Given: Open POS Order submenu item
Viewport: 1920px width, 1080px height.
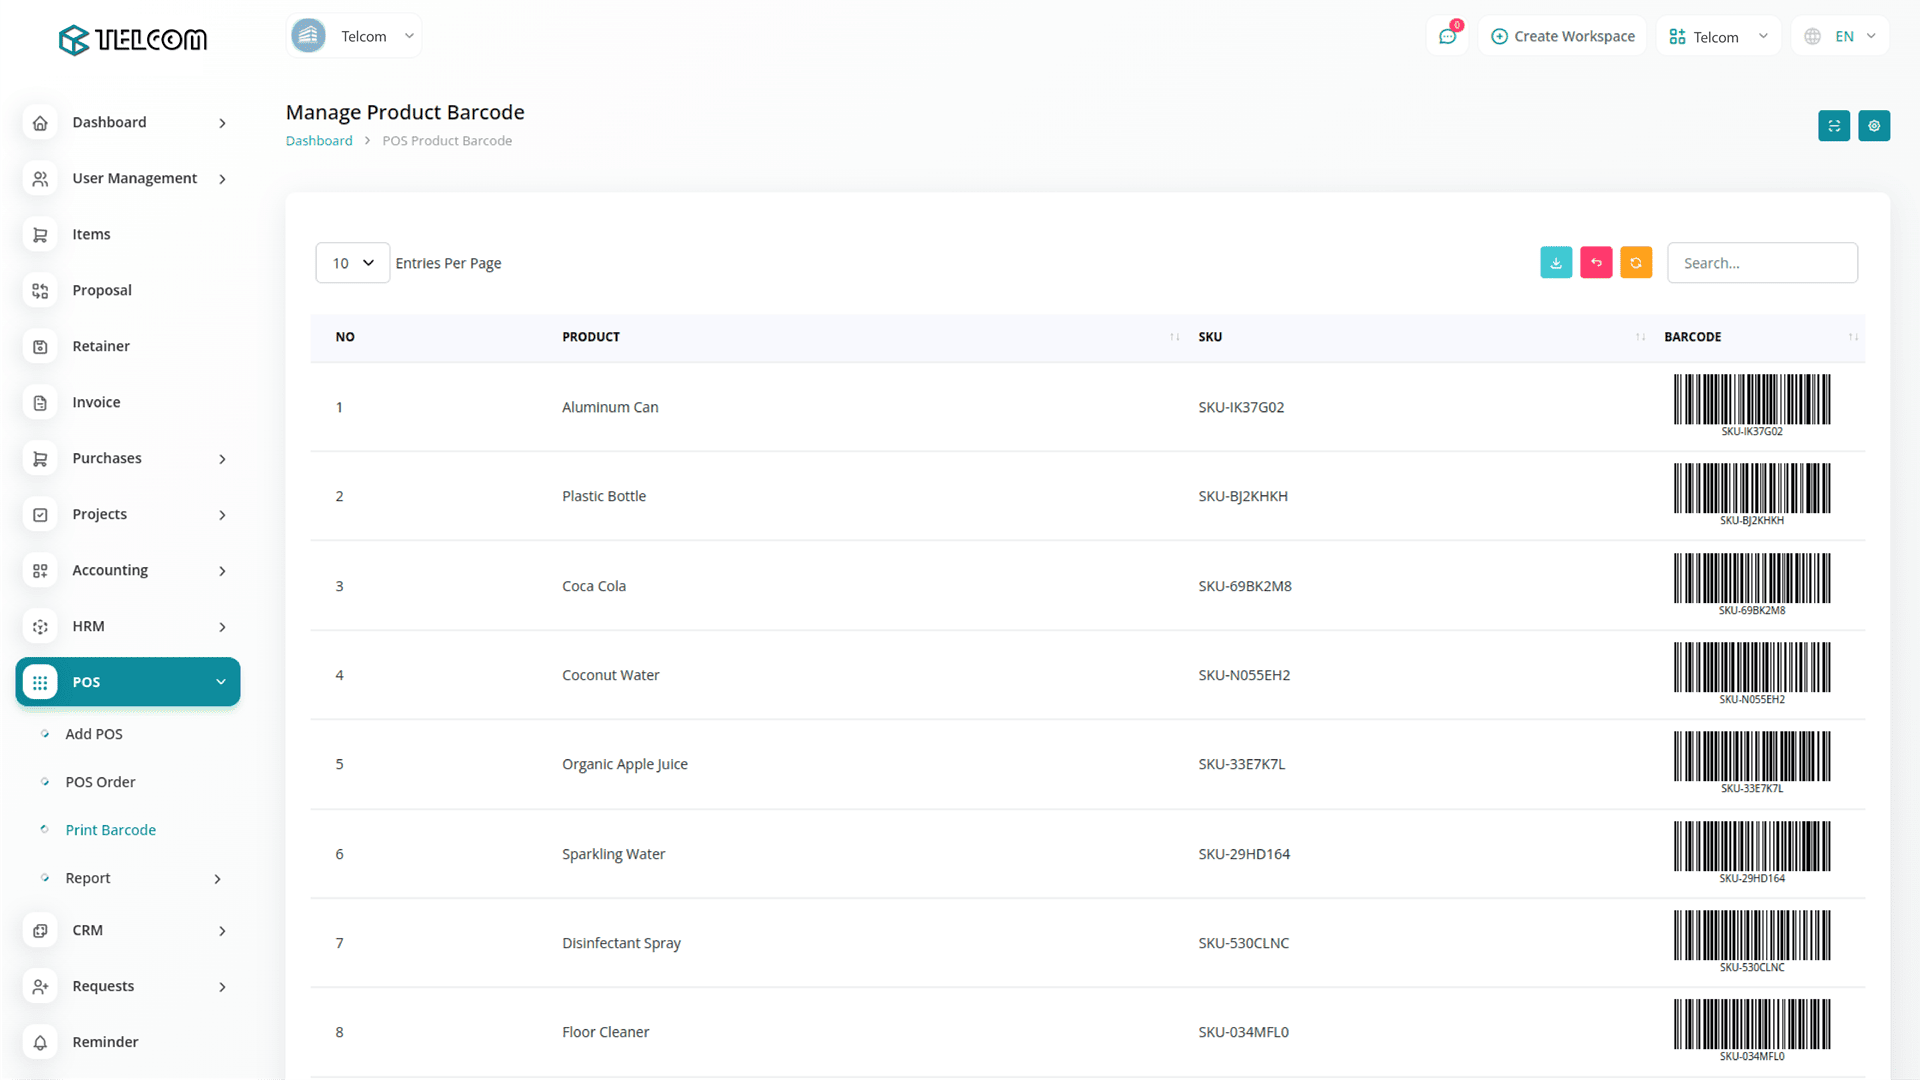Looking at the screenshot, I should click(x=100, y=782).
